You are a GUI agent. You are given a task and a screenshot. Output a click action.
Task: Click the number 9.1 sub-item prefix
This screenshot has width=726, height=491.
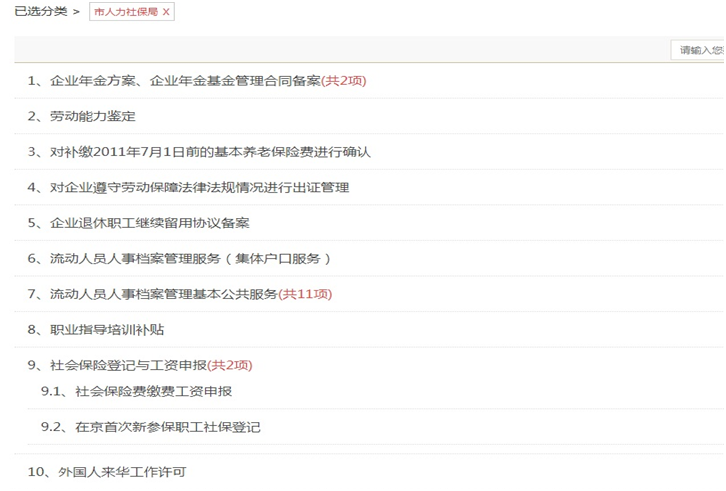point(52,391)
